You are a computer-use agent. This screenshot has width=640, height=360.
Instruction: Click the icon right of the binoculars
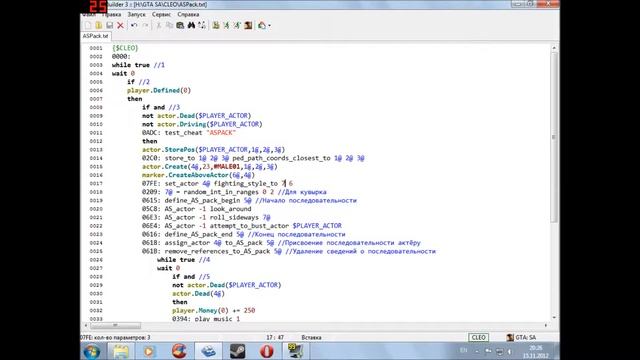(202, 25)
